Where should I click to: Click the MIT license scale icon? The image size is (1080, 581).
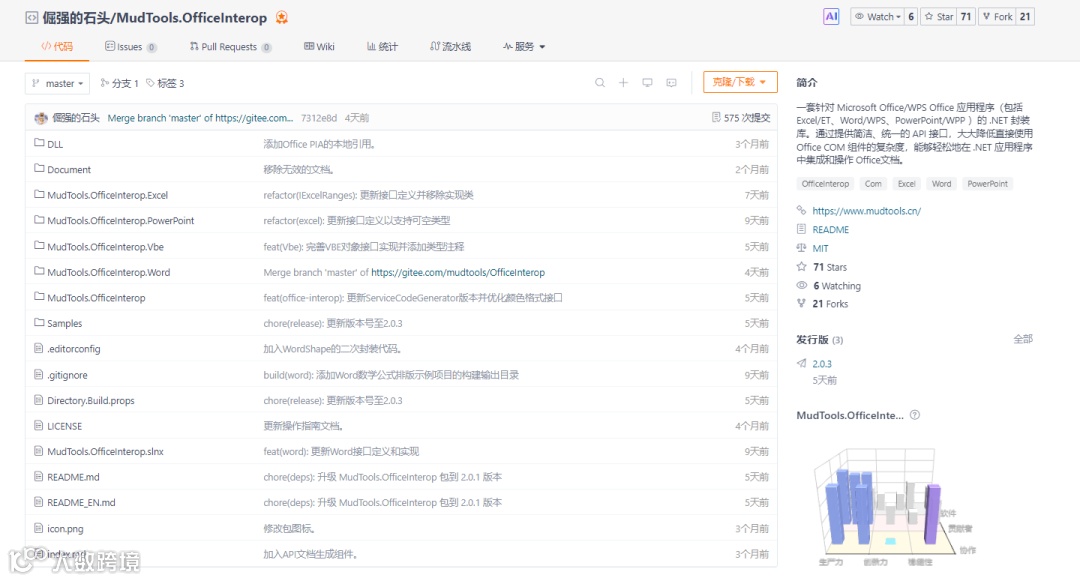tap(801, 248)
